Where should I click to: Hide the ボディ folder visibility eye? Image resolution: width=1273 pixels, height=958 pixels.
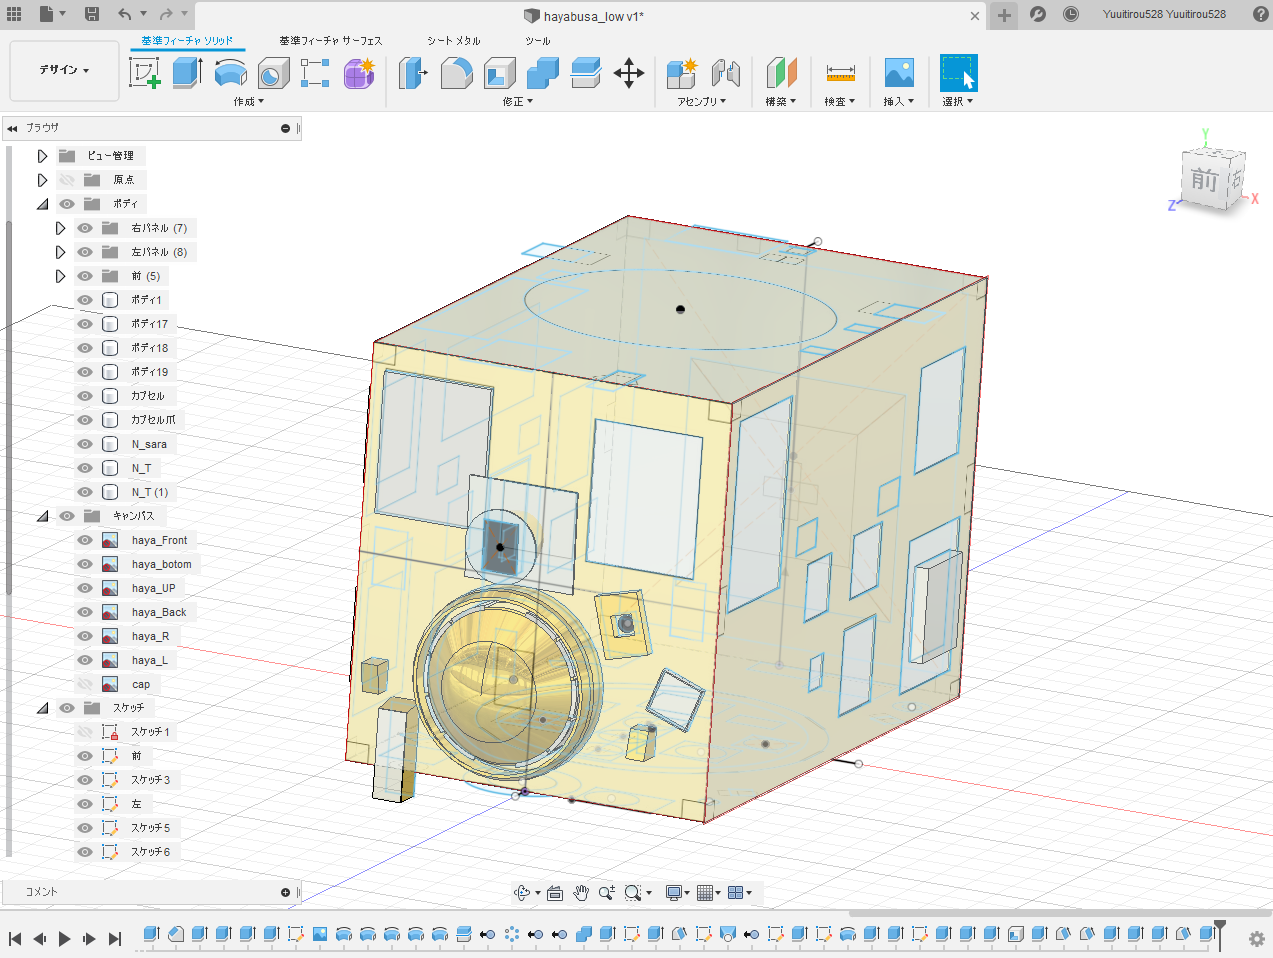click(x=67, y=204)
